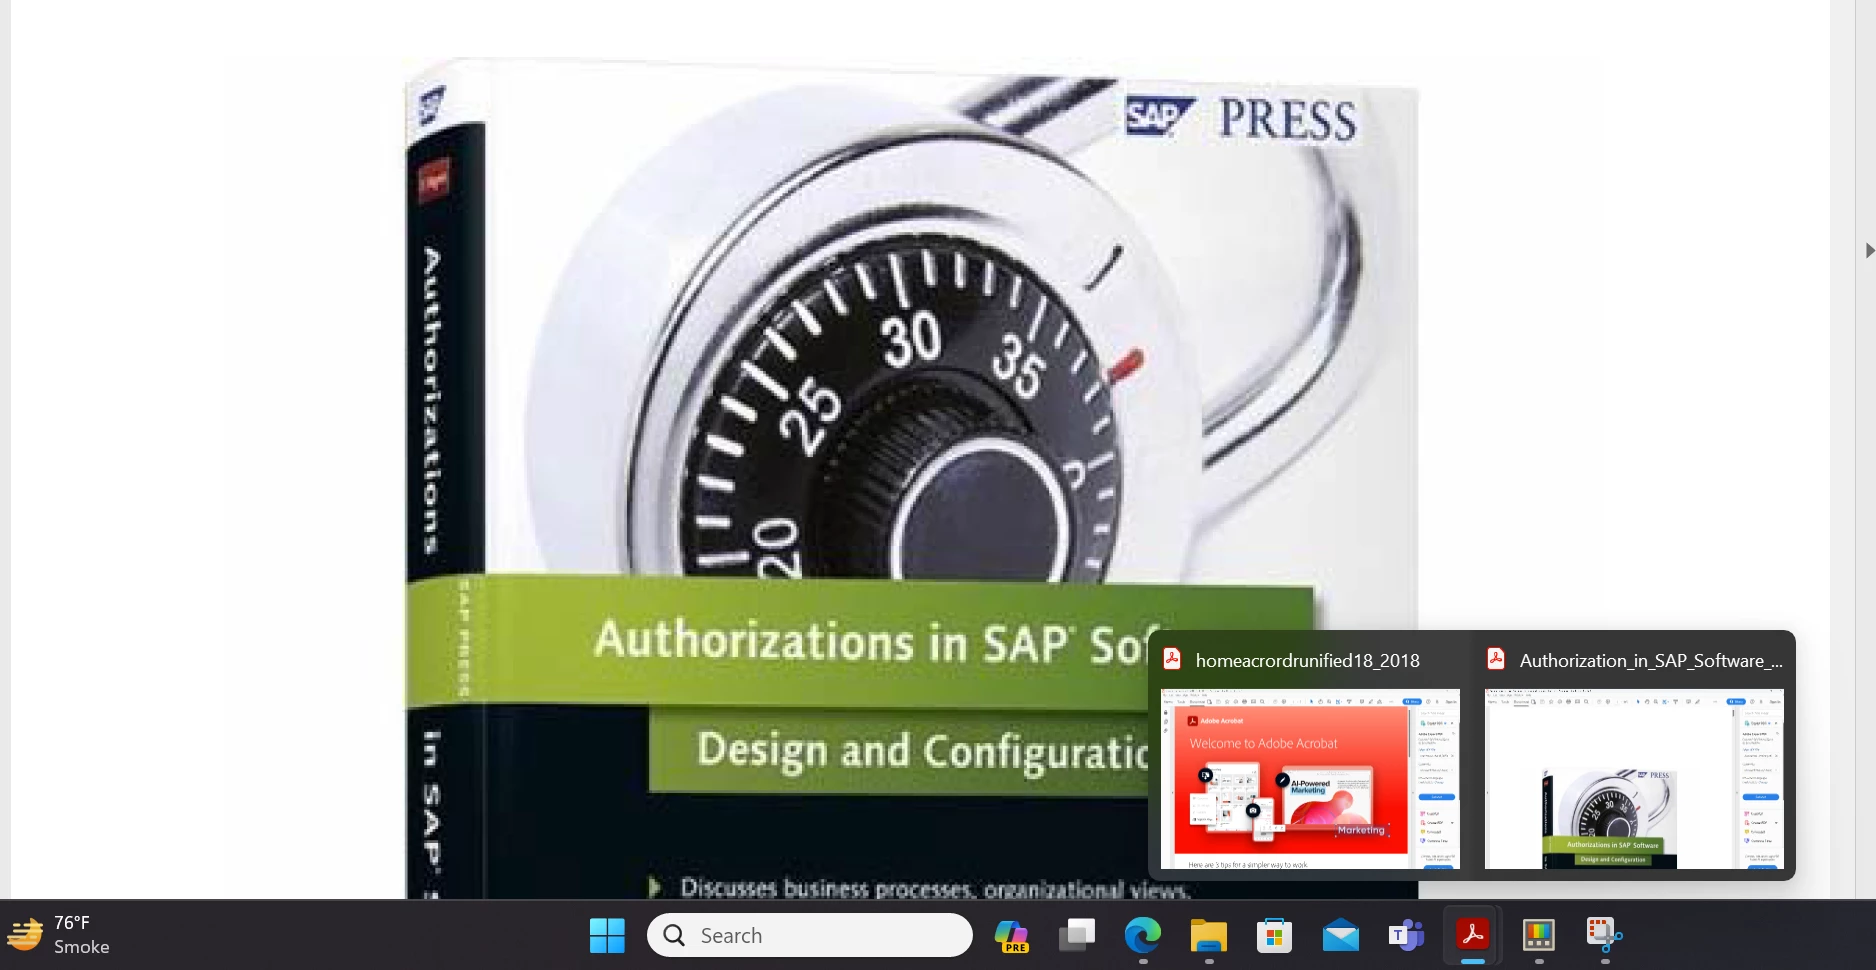
Task: Open the Snipping Tool from the taskbar
Action: (x=1605, y=936)
